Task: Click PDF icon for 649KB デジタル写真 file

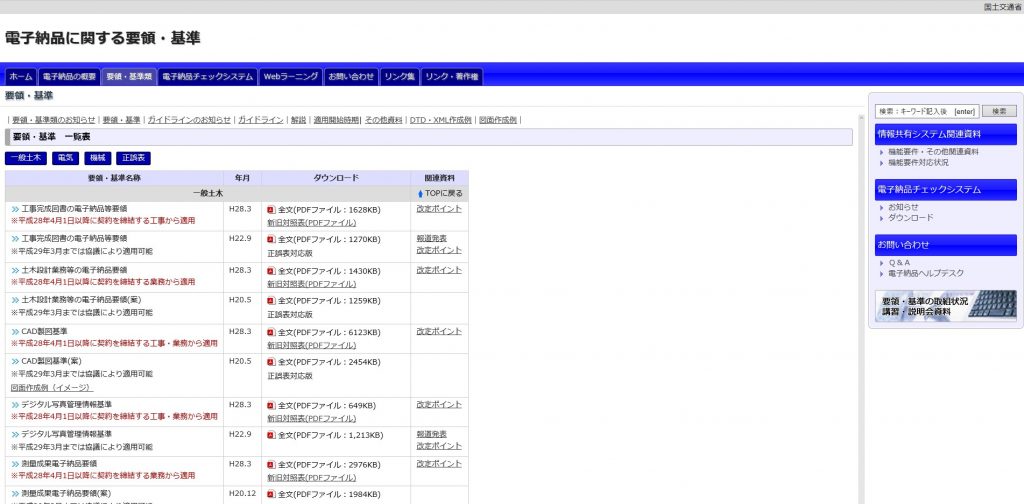Action: (271, 405)
